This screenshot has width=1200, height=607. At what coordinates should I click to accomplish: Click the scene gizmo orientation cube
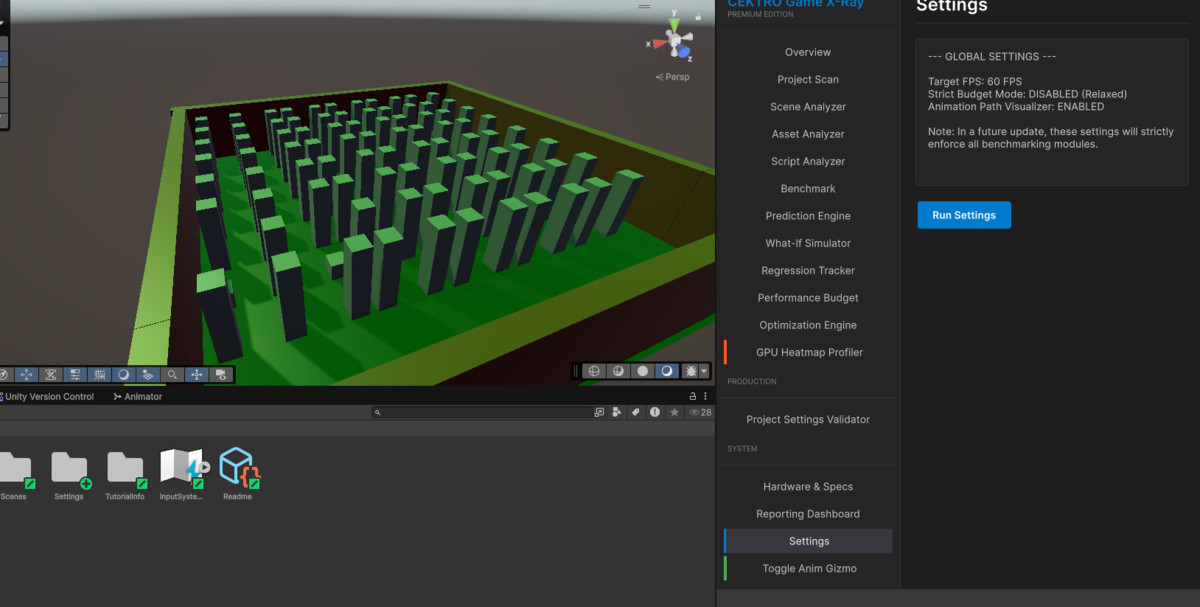click(676, 42)
